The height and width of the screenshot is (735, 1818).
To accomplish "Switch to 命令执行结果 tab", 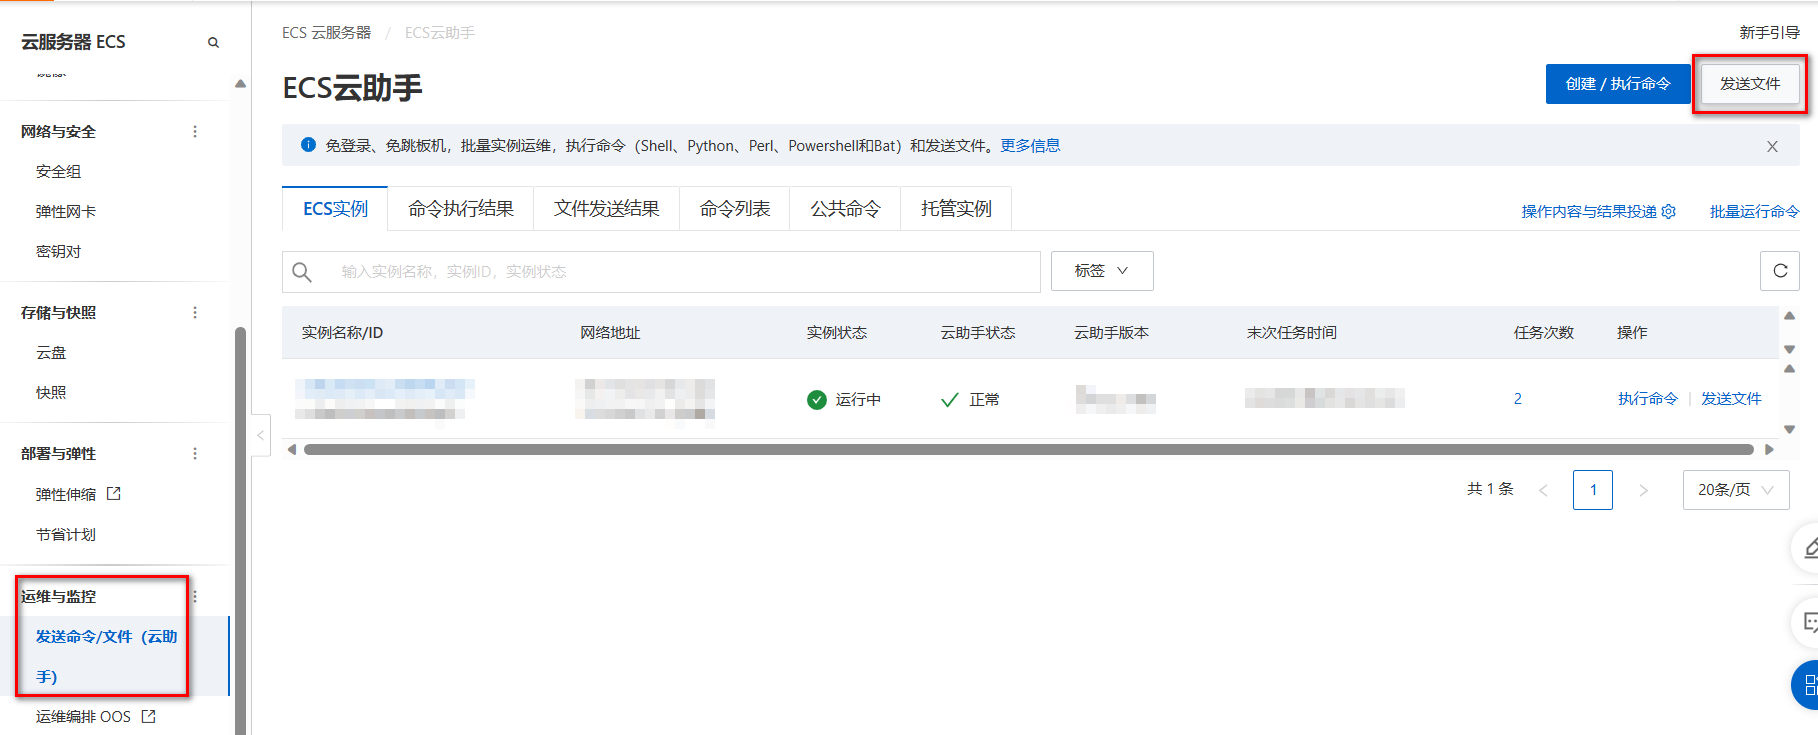I will point(461,208).
